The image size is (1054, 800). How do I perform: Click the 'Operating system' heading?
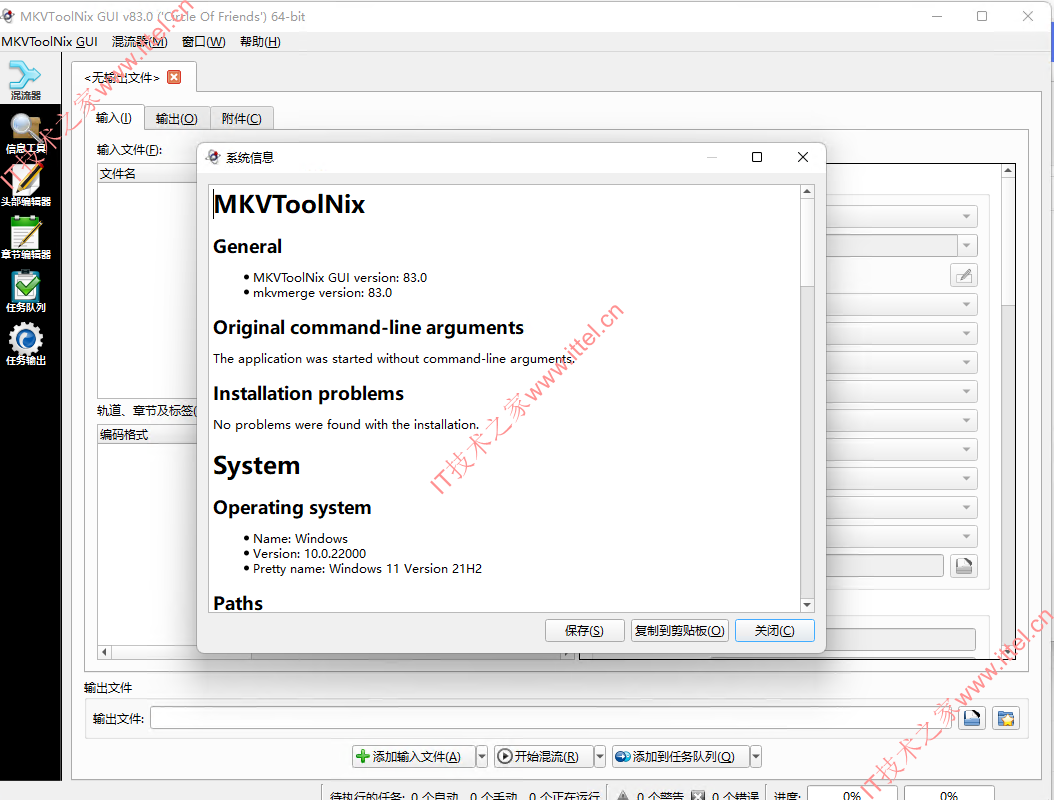[292, 508]
